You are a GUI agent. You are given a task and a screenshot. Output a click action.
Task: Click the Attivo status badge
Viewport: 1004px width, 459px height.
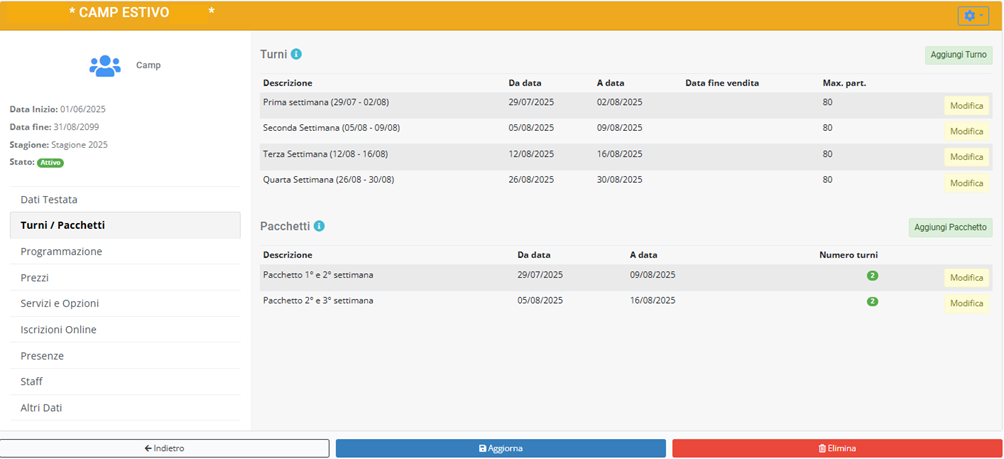click(50, 162)
